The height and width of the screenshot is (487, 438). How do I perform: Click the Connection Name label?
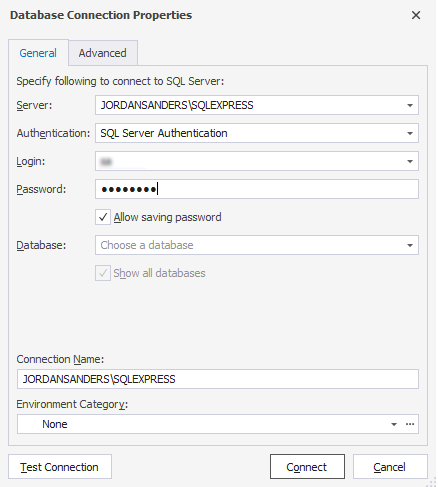tap(60, 359)
